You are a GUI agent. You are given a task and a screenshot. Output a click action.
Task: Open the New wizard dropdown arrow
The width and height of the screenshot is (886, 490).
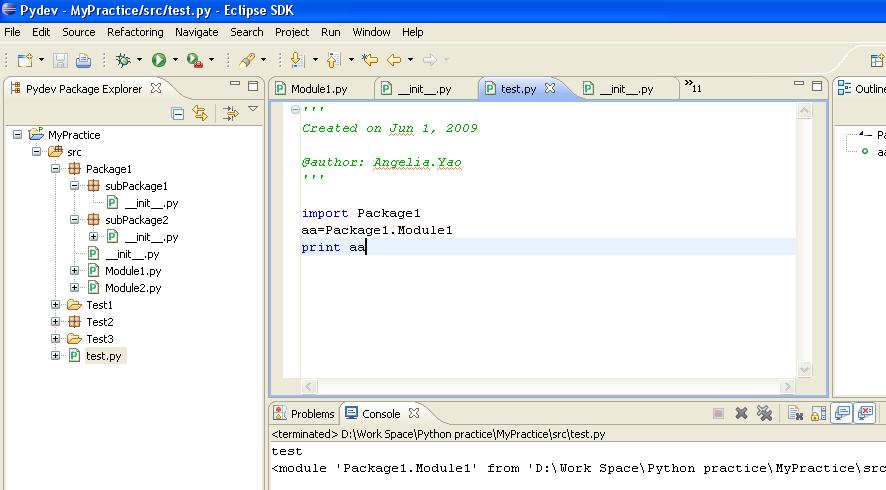41,60
